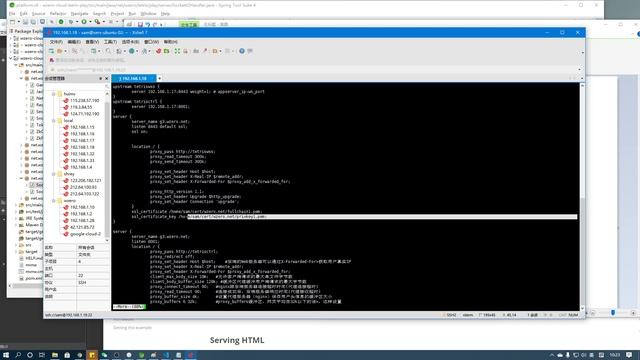Open the Window (W) menu in Xshell
Screen dimensions: 640x360
click(151, 42)
